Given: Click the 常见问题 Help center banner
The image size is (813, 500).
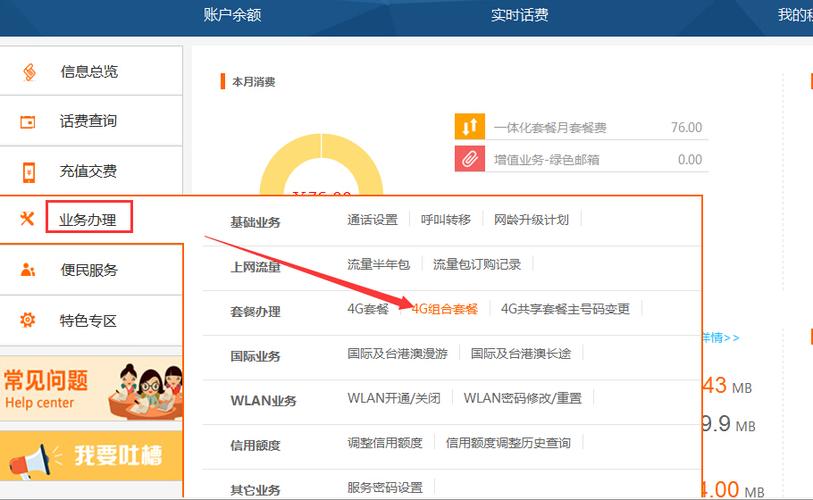Looking at the screenshot, I should (x=91, y=388).
